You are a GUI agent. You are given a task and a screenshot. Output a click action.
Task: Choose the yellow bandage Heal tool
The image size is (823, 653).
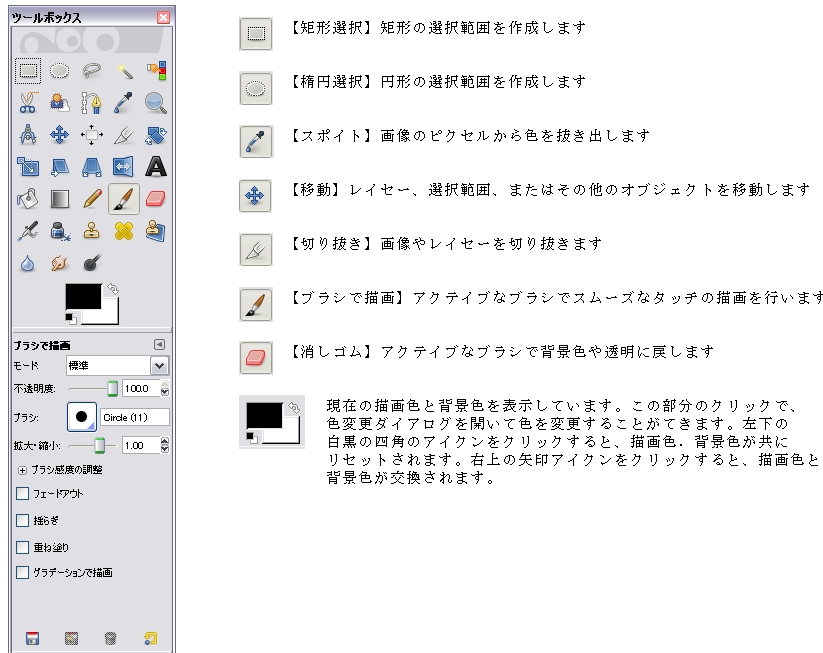pos(124,231)
